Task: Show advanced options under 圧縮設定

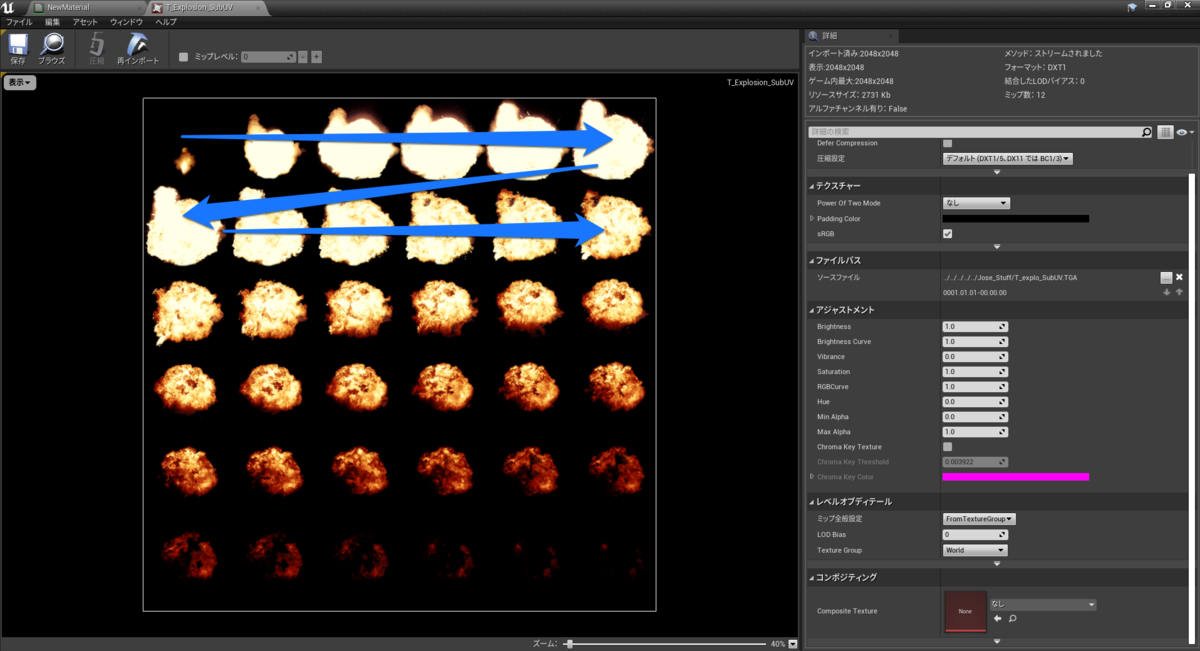Action: (x=997, y=172)
